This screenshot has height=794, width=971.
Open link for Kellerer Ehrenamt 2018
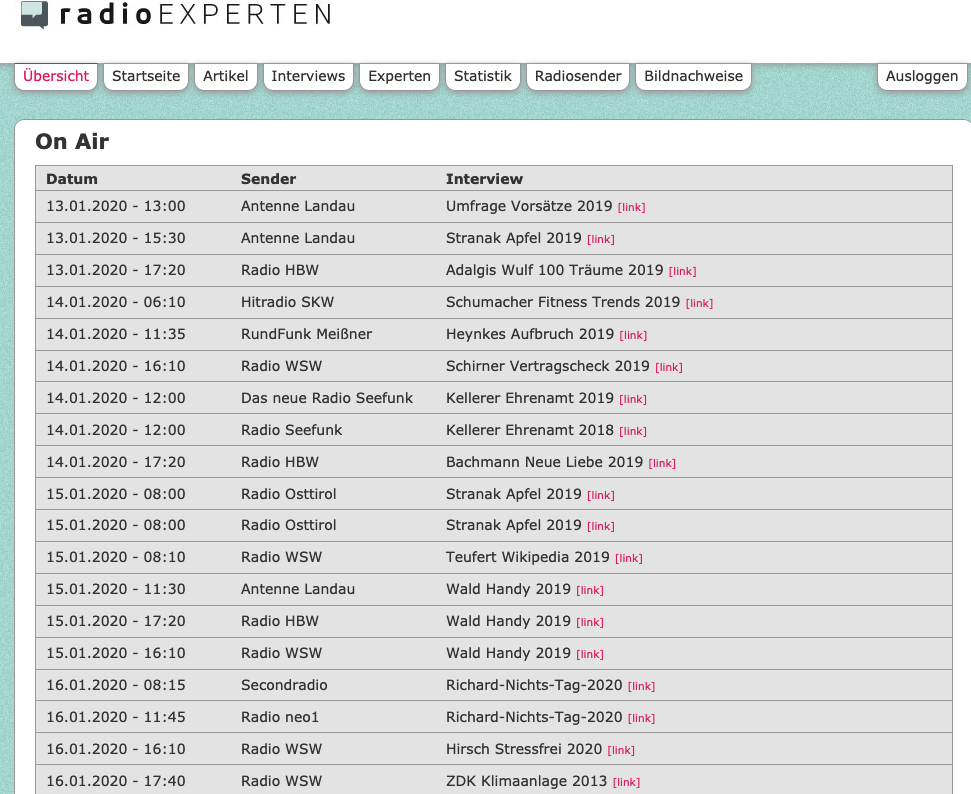(x=633, y=432)
